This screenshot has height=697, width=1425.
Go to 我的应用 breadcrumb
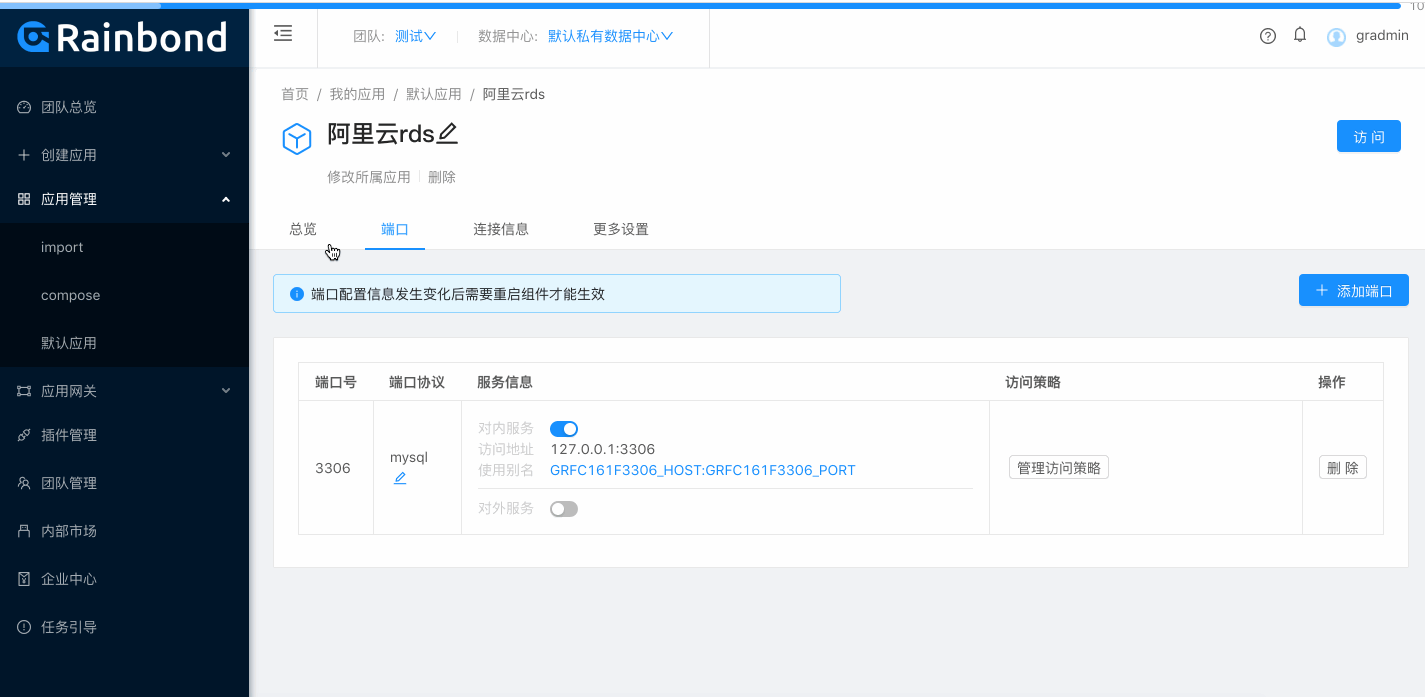[x=357, y=94]
